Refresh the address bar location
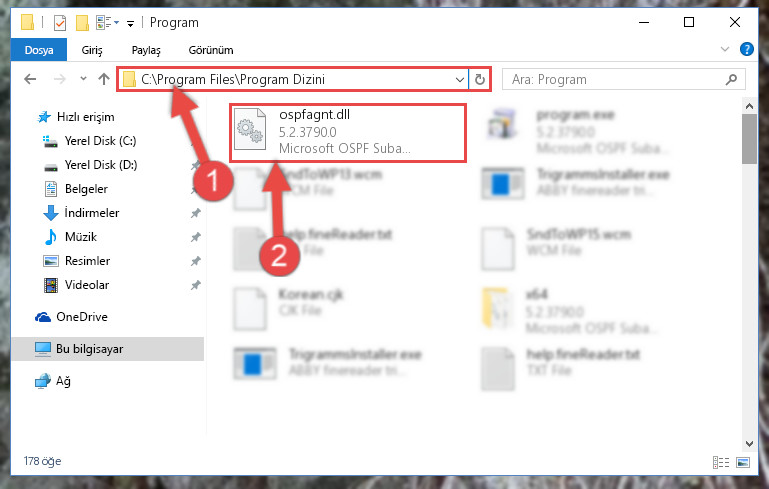 pos(480,79)
